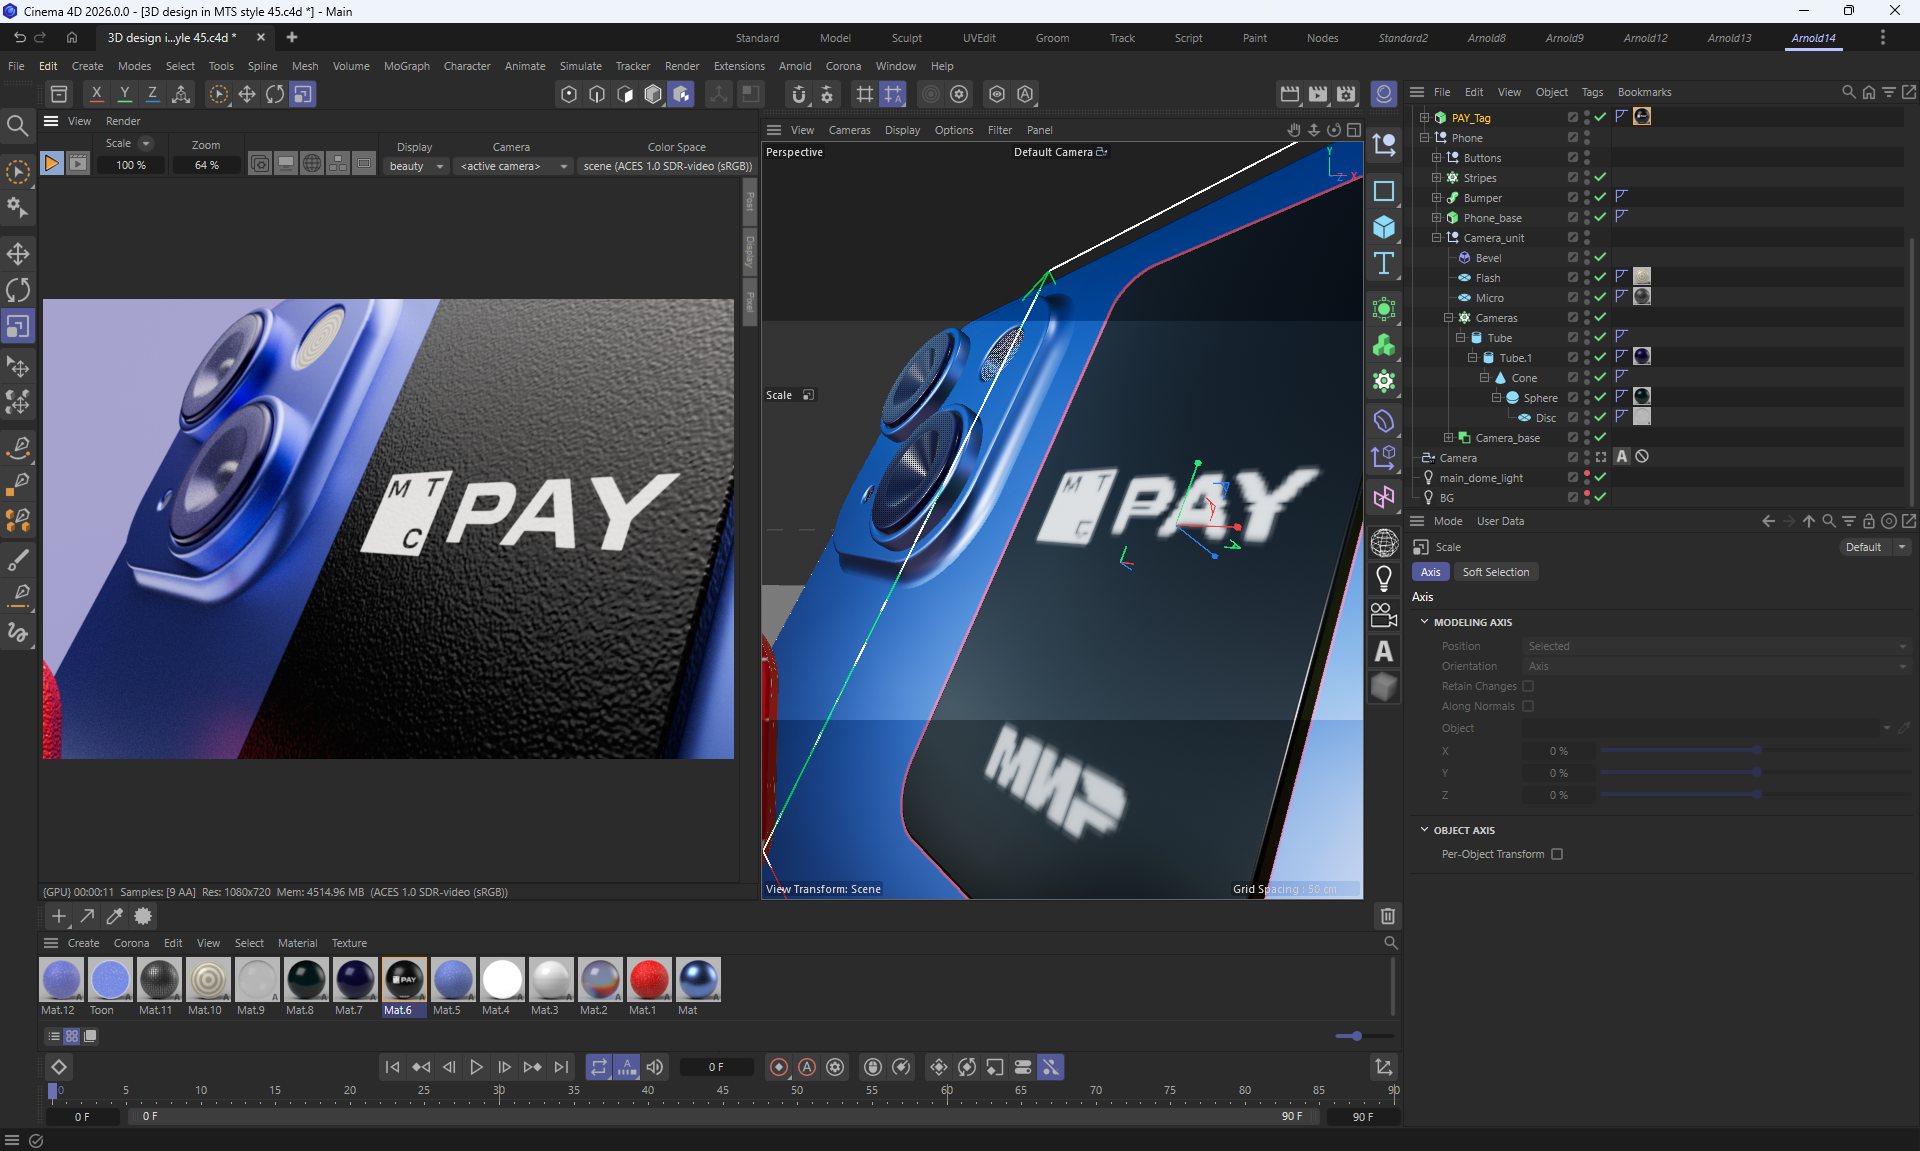Click the Go to Start icon
This screenshot has height=1151, width=1920.
(x=392, y=1067)
